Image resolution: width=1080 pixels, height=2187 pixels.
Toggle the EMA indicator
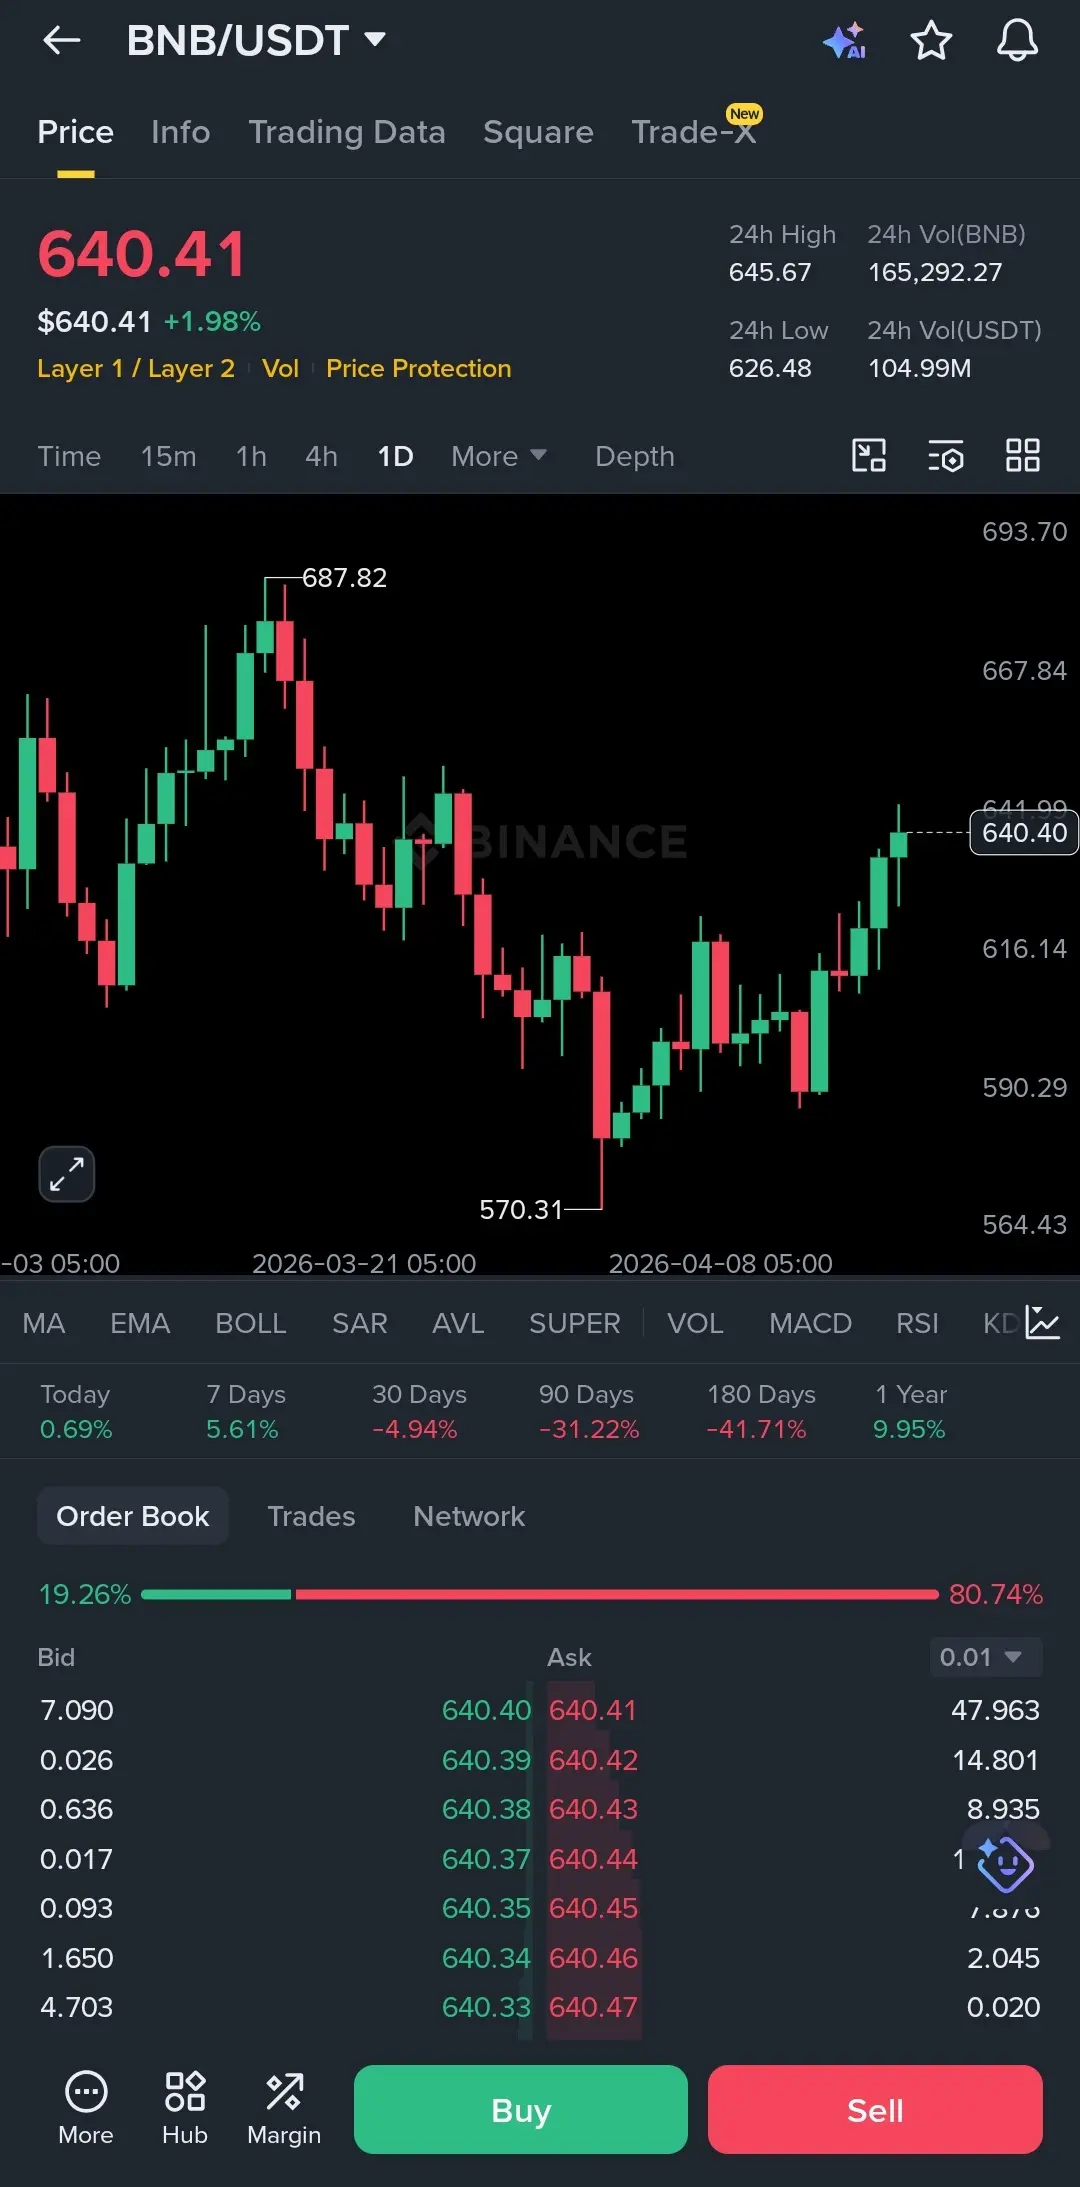pyautogui.click(x=140, y=1323)
